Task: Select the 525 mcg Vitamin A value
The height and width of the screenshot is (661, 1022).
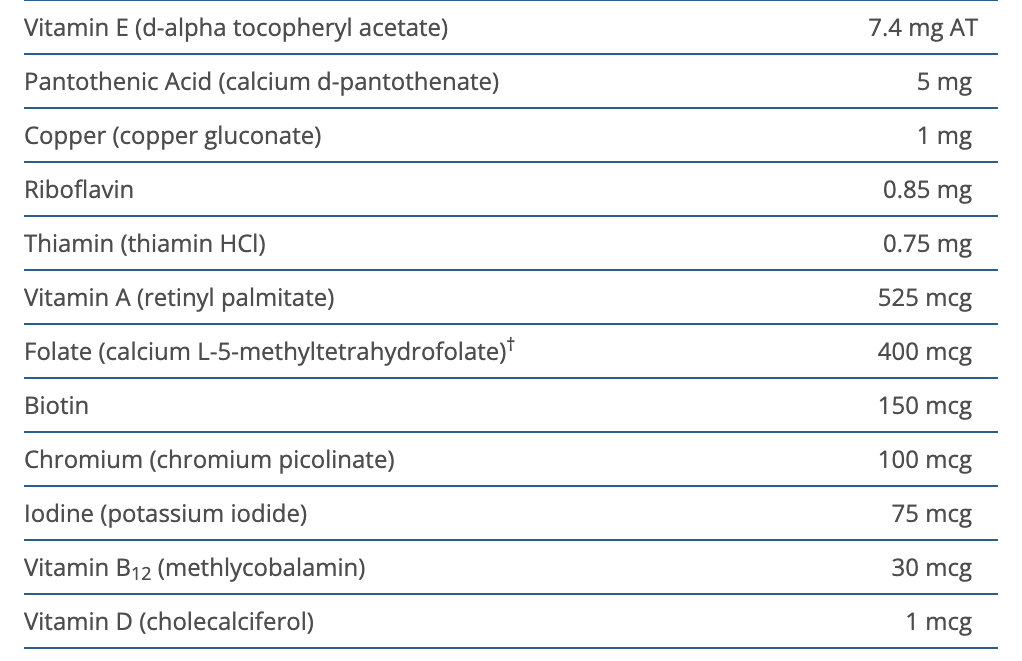Action: tap(924, 297)
